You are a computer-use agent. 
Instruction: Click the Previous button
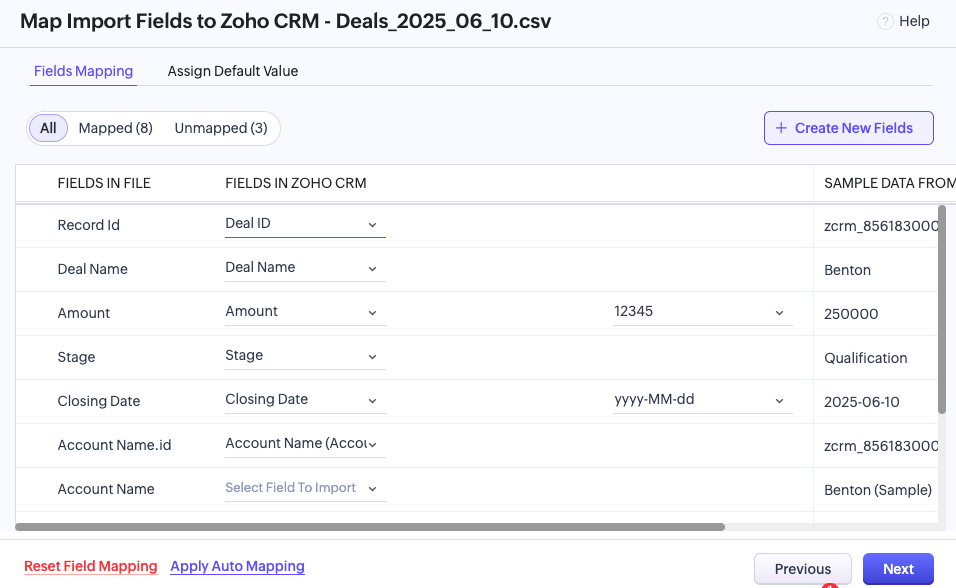tap(802, 569)
